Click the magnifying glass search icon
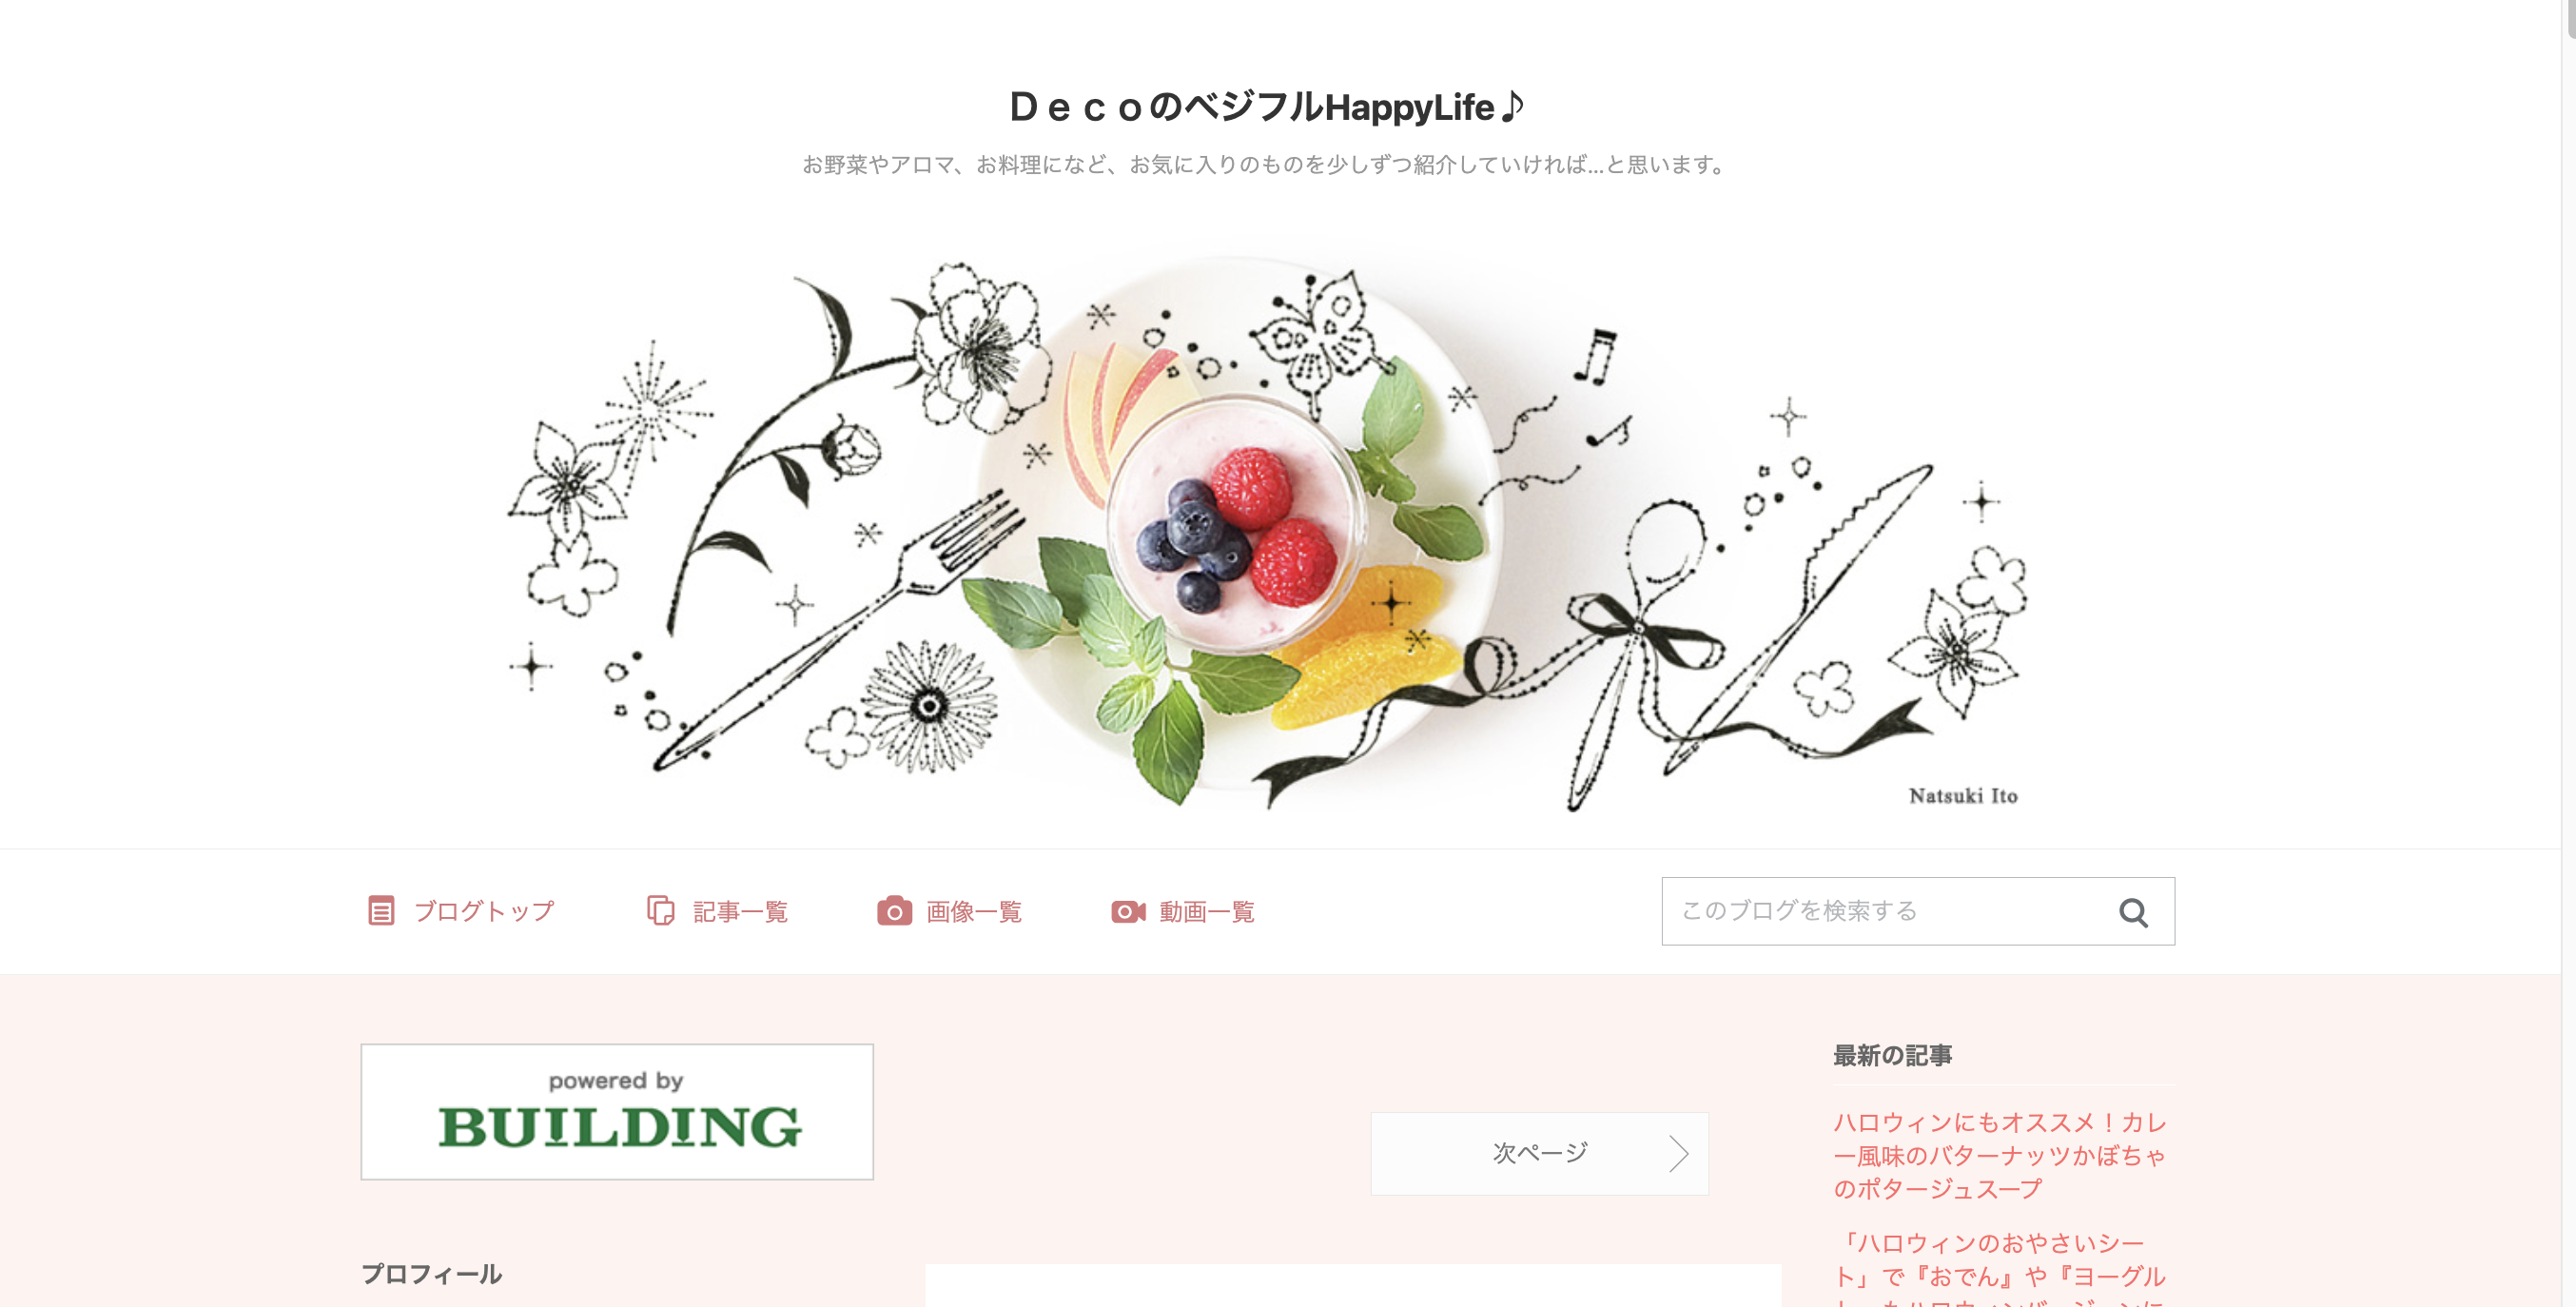This screenshot has height=1307, width=2576. [x=2132, y=912]
